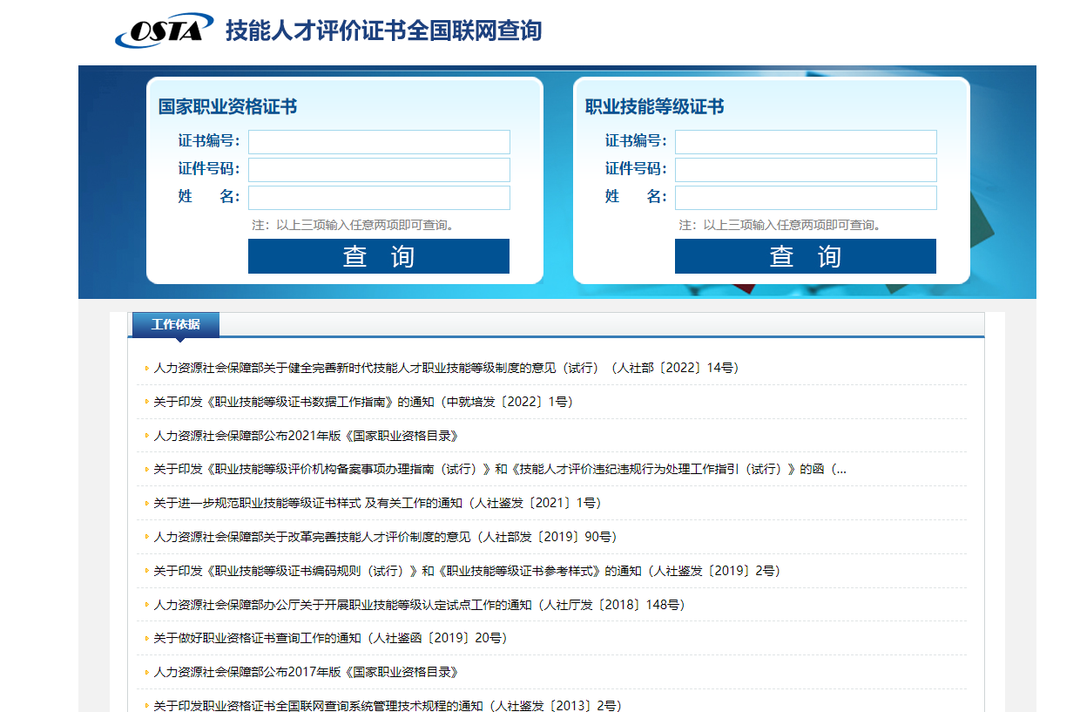Image resolution: width=1080 pixels, height=712 pixels.
Task: Select the 工作依据 tab
Action: (176, 324)
